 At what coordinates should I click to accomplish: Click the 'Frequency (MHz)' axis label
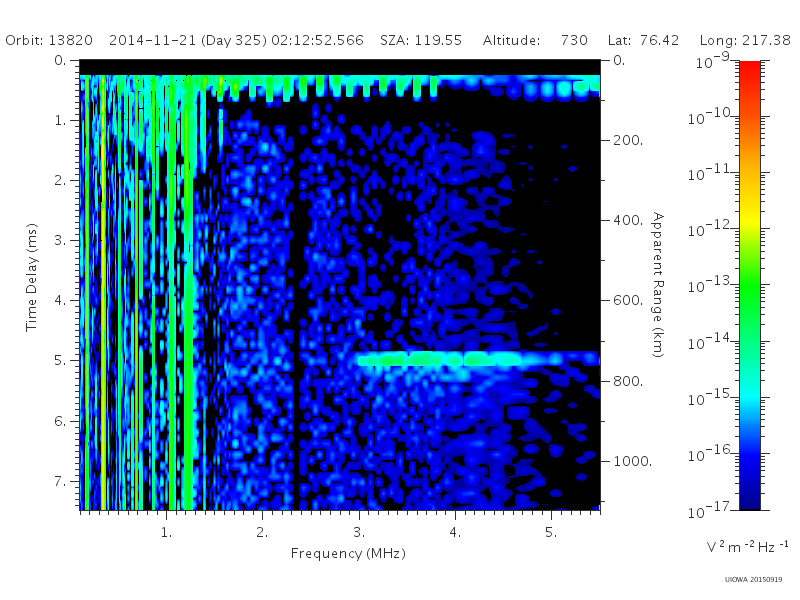point(348,553)
